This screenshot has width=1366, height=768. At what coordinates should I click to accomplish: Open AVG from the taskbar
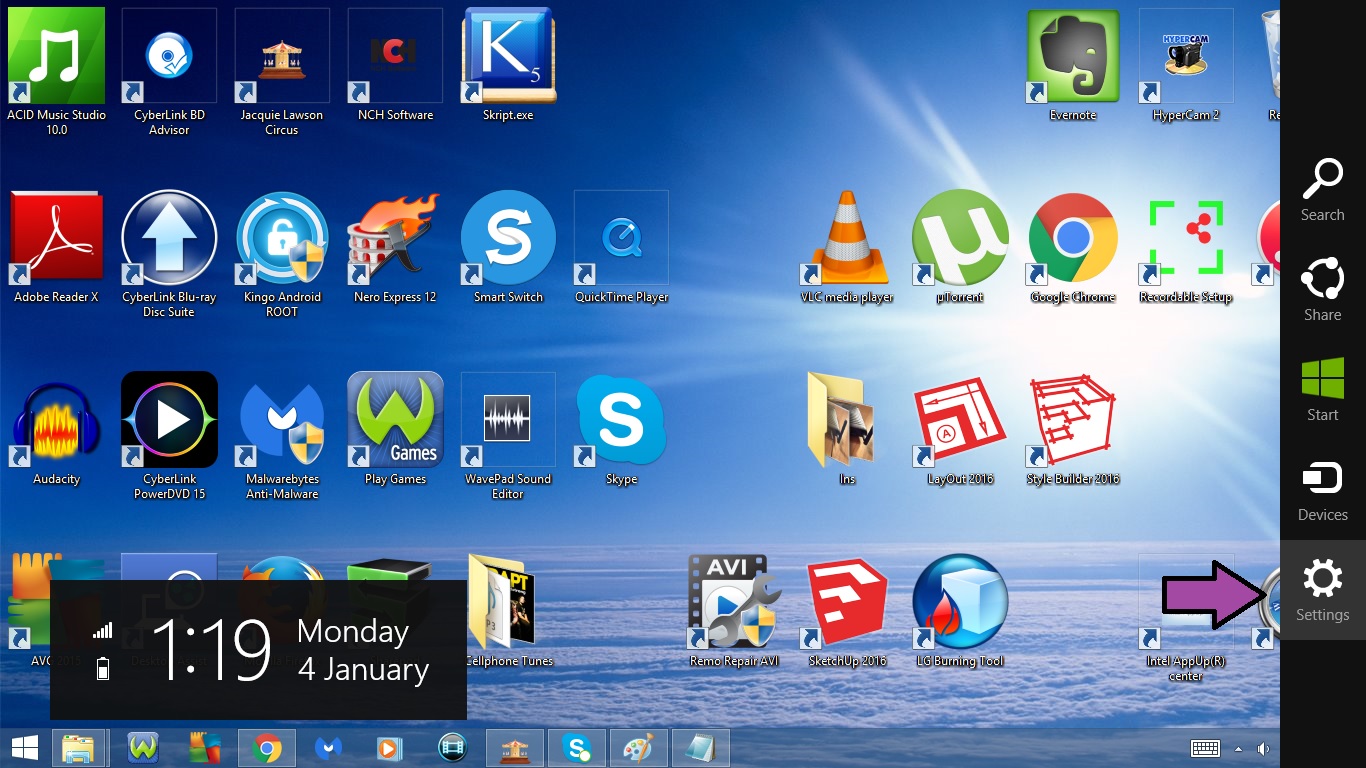(x=205, y=748)
